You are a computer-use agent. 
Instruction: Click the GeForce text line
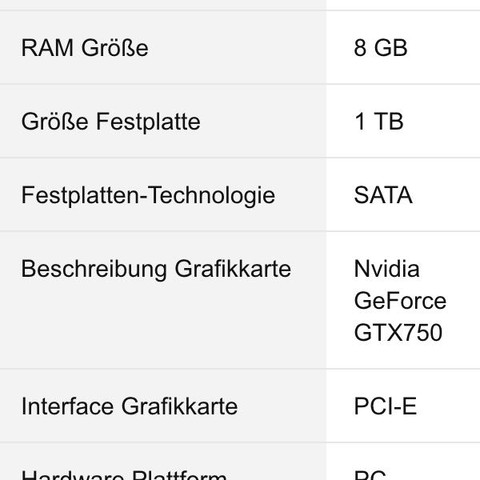[400, 301]
